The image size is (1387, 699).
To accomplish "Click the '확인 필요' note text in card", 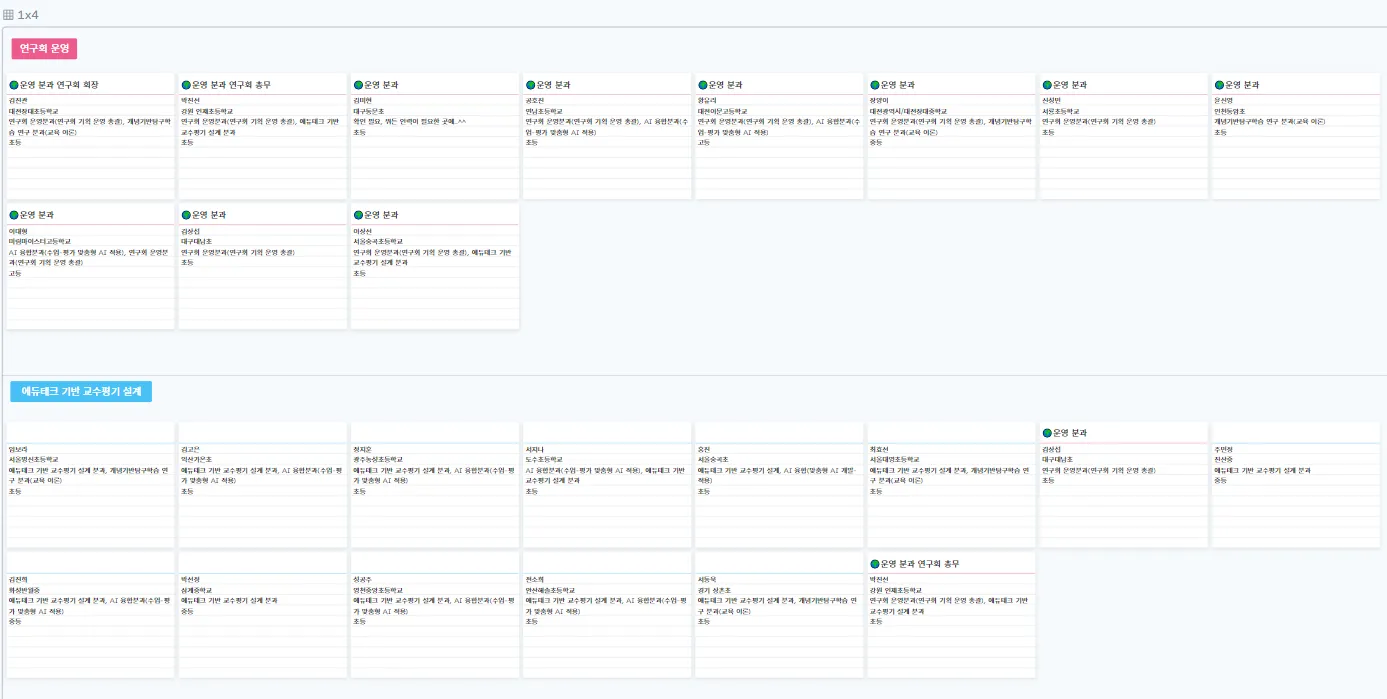I will pyautogui.click(x=410, y=121).
